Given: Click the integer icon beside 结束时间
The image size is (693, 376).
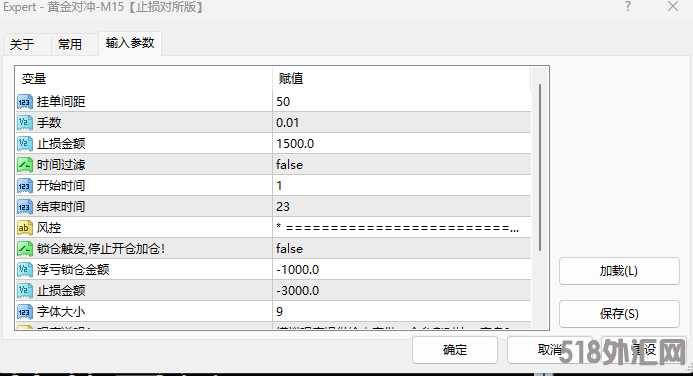Looking at the screenshot, I should [x=25, y=207].
